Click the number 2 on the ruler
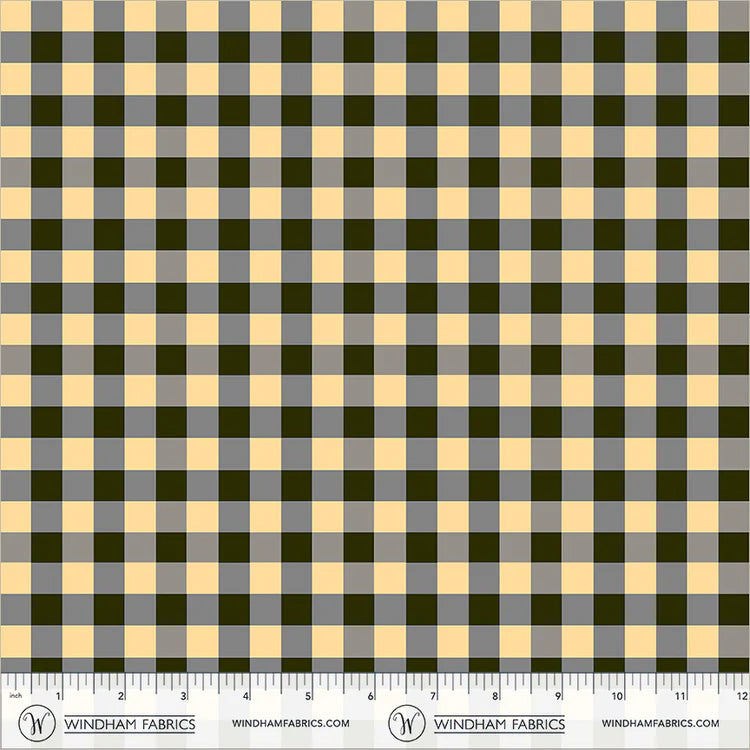This screenshot has height=750, width=750. [x=121, y=696]
